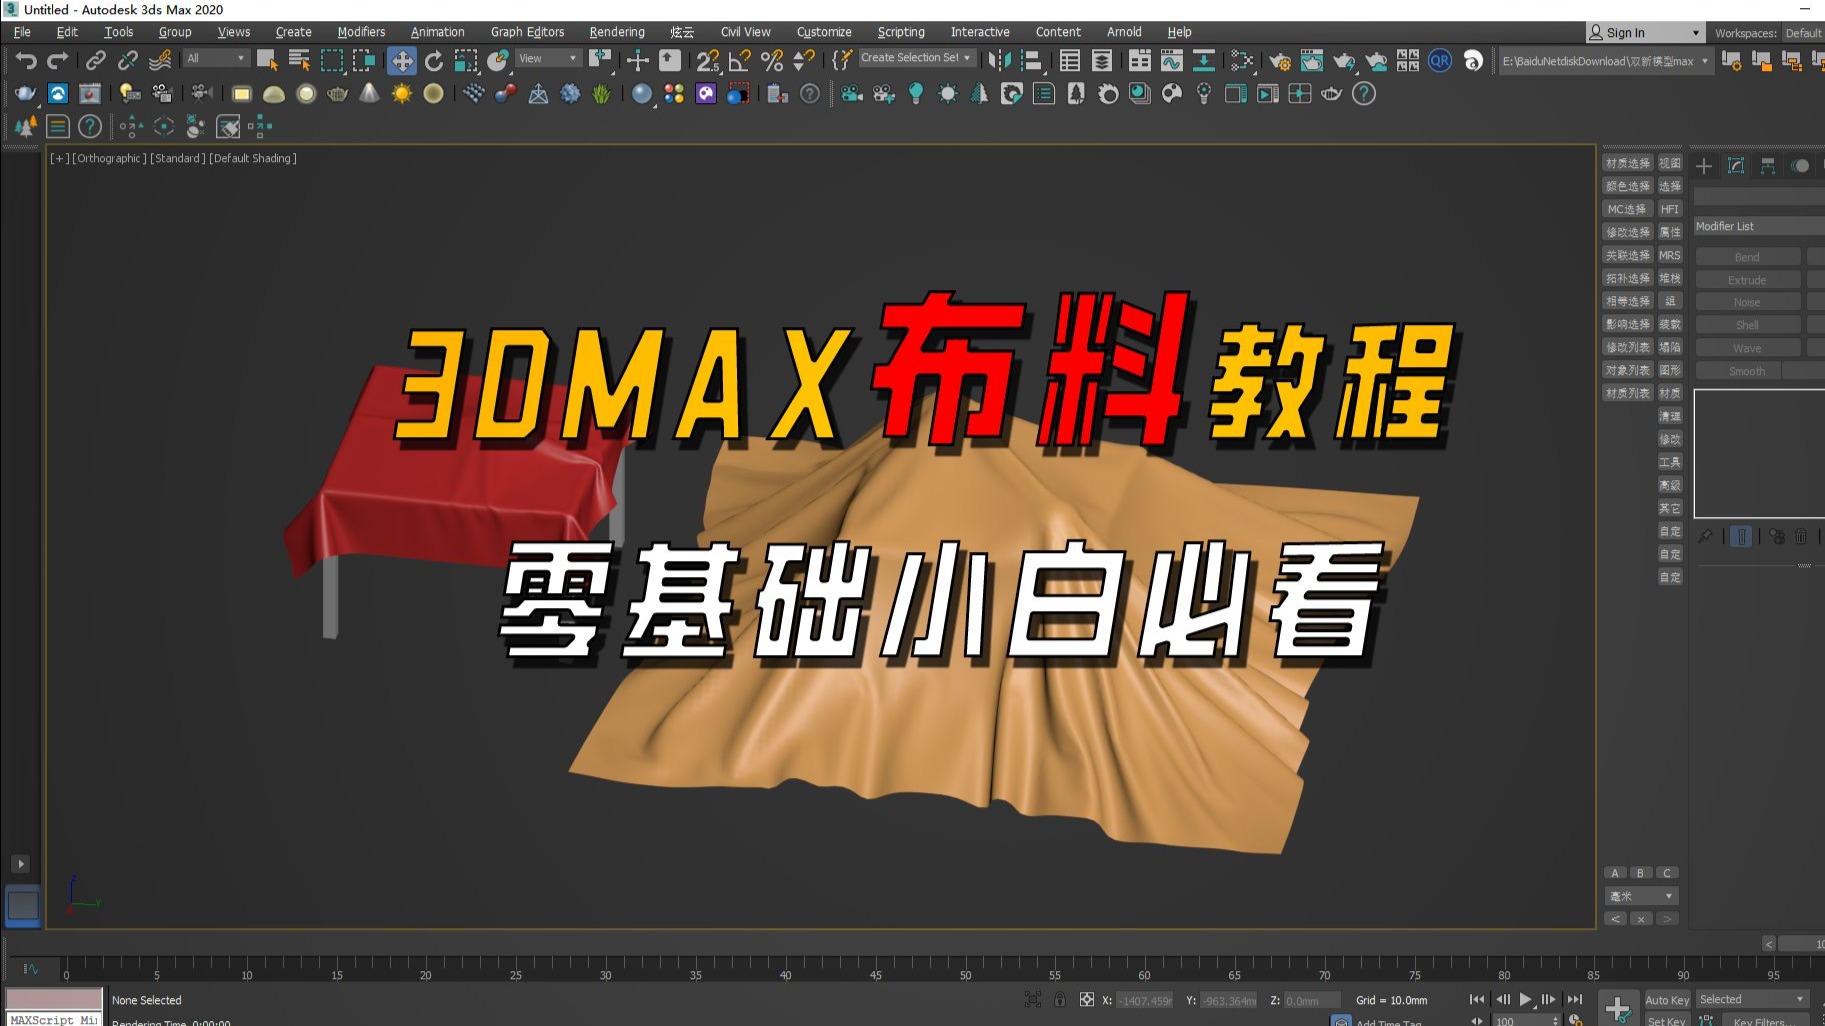Select the Select and Move tool
This screenshot has width=1825, height=1026.
[402, 61]
